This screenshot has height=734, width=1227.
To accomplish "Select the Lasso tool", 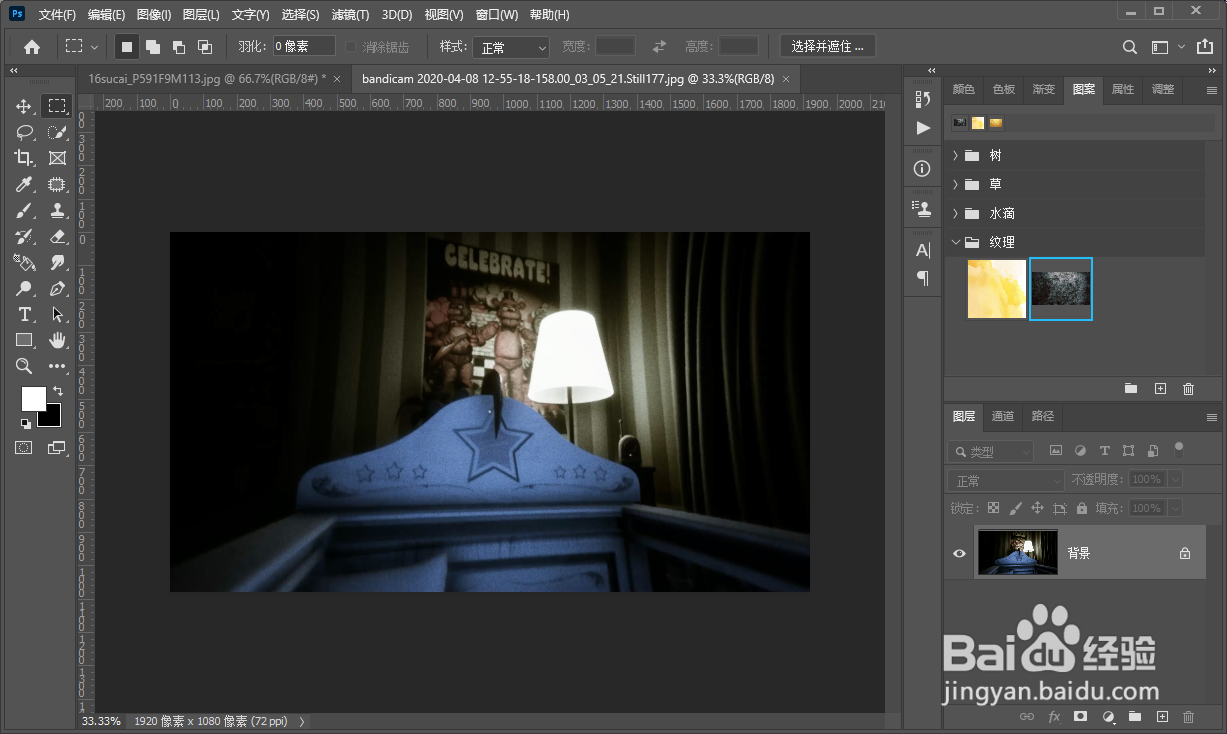I will pos(25,132).
